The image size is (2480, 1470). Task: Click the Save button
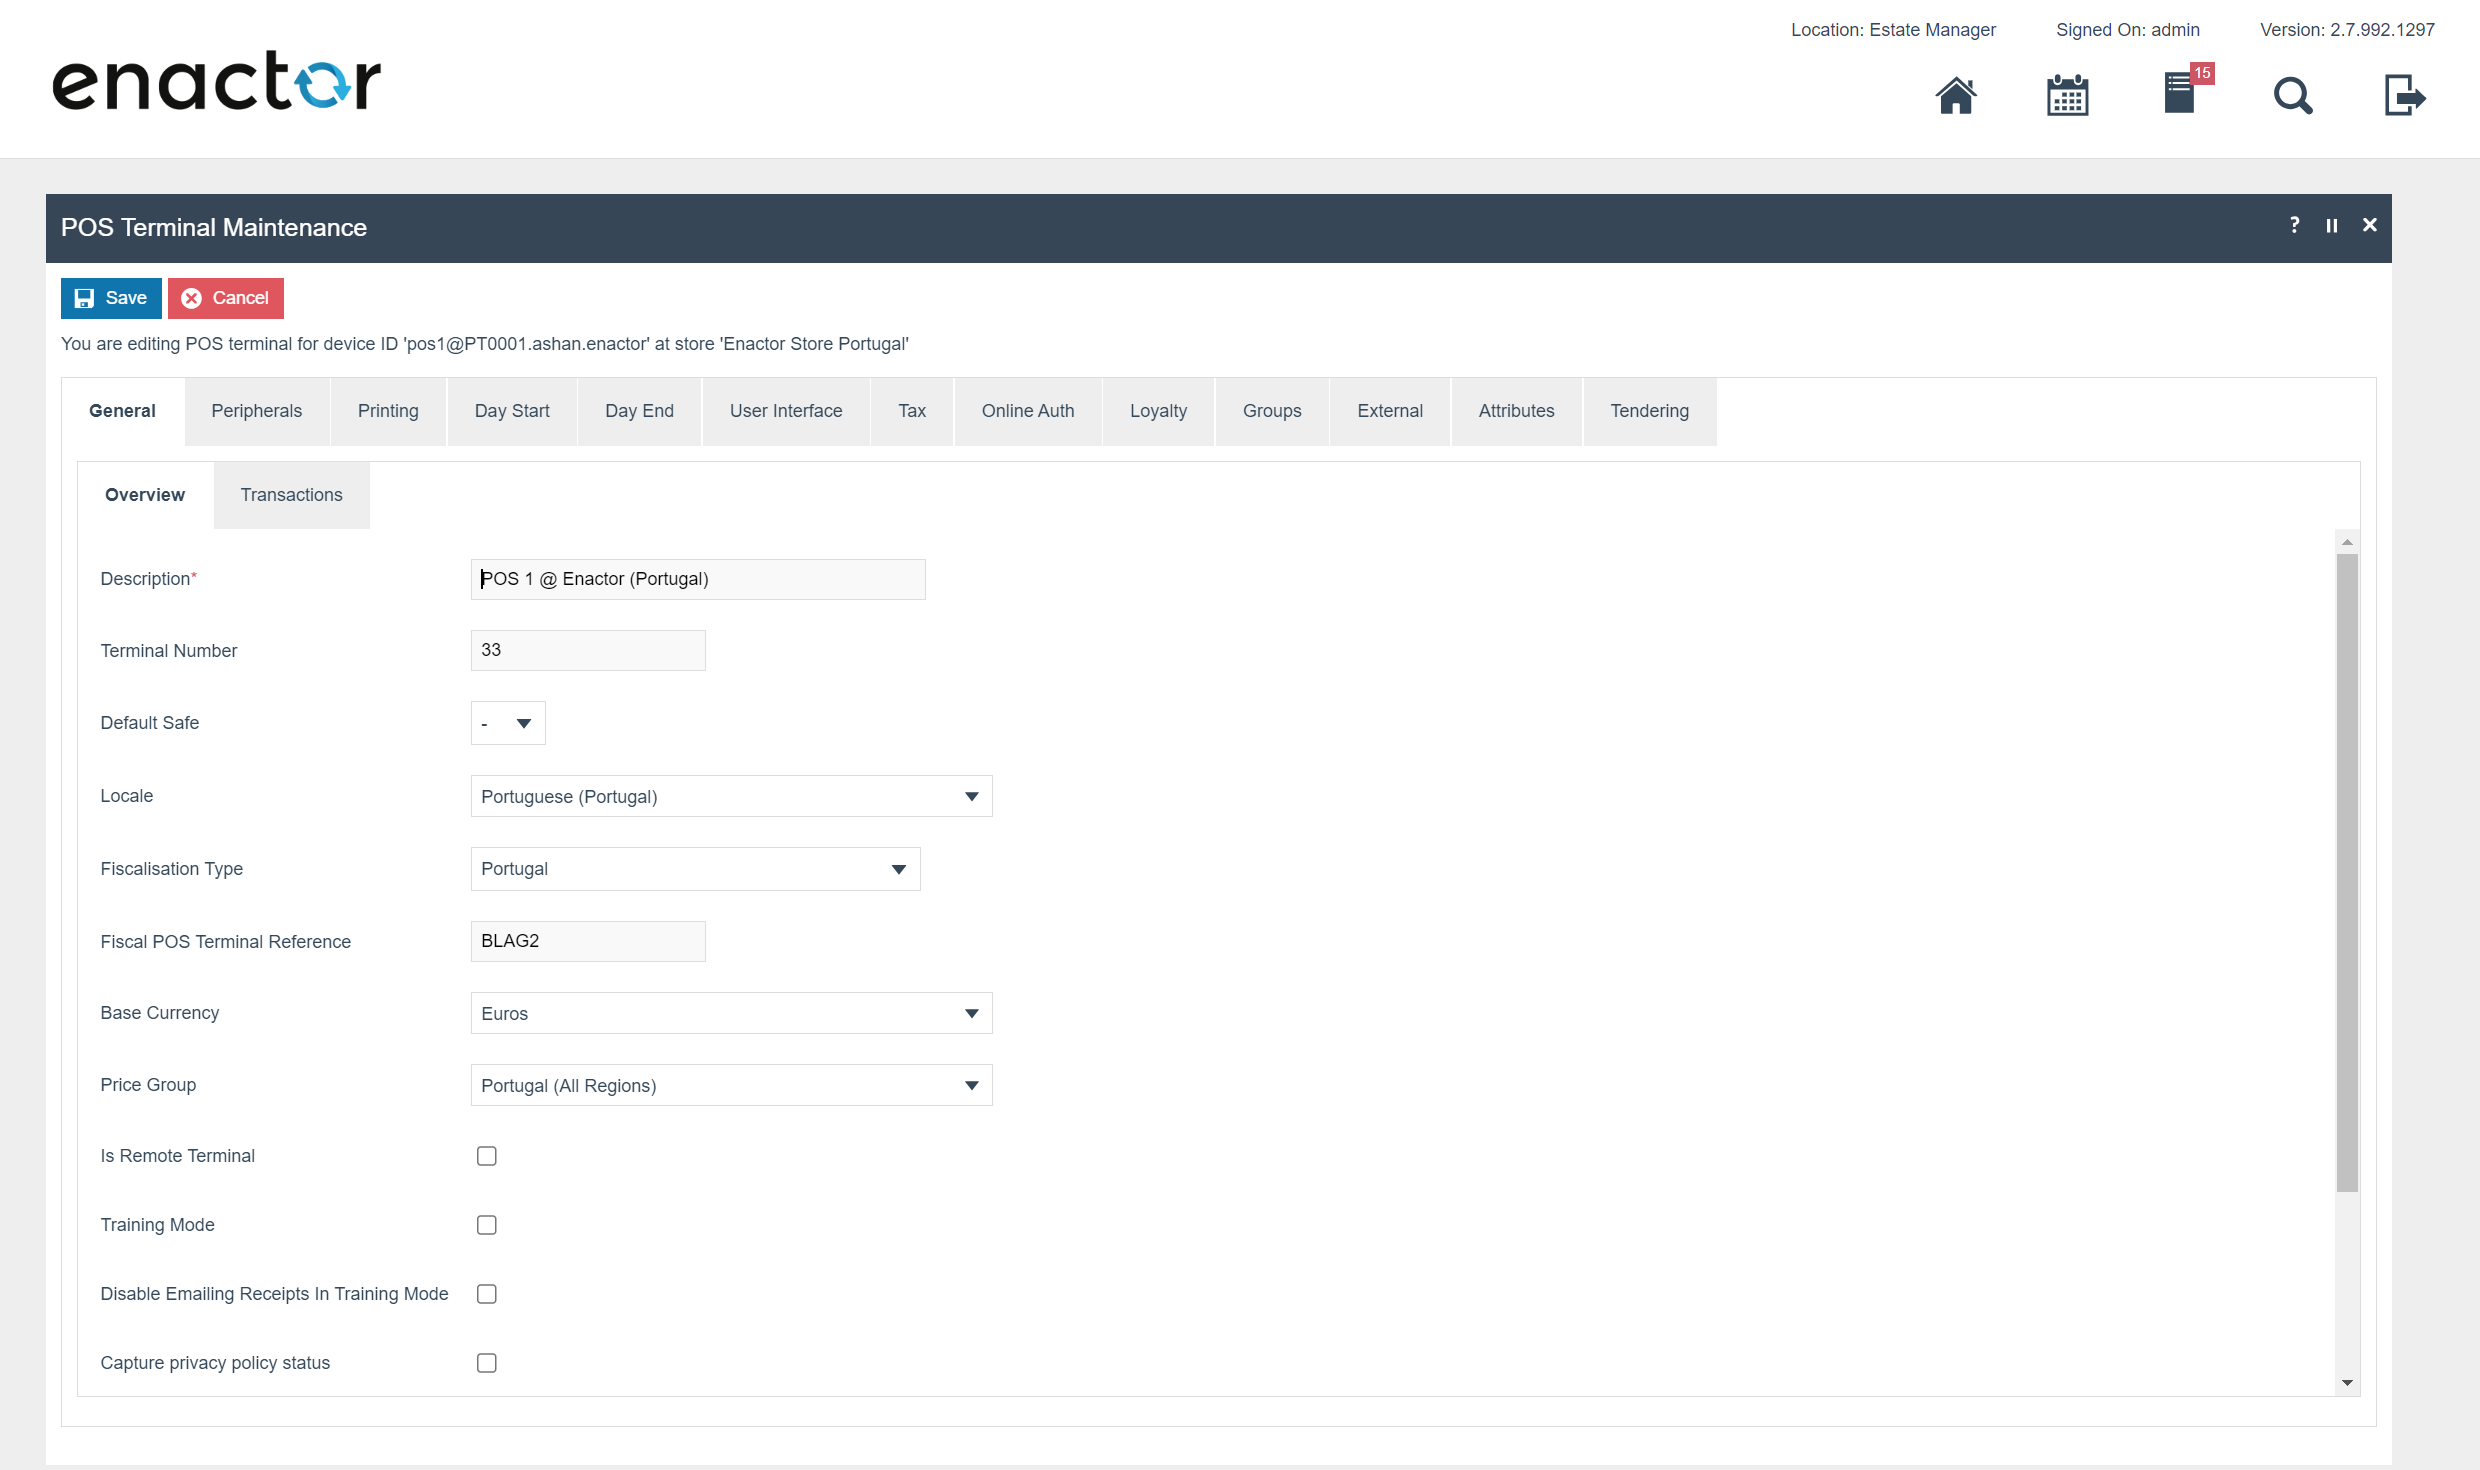pyautogui.click(x=111, y=298)
